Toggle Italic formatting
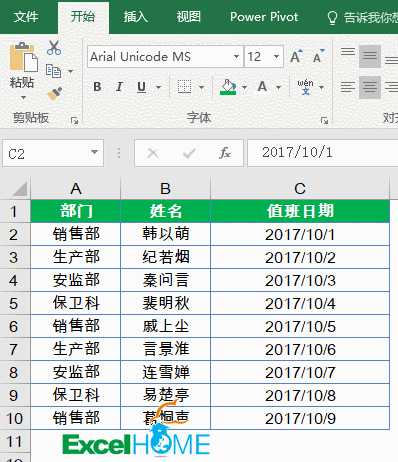 coord(119,87)
